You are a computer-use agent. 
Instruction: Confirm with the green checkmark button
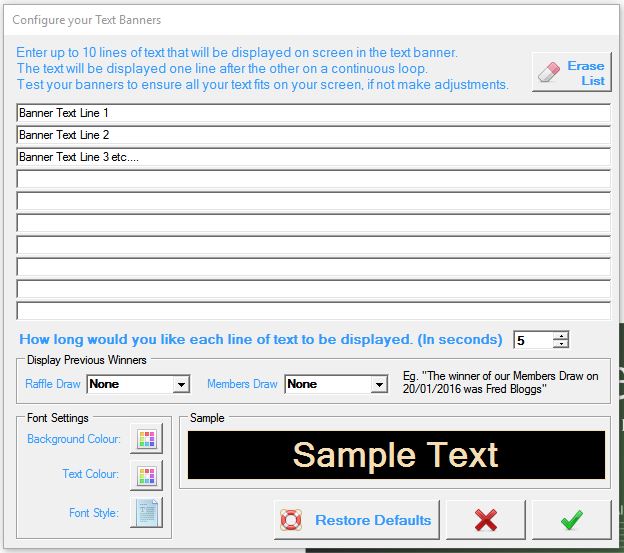click(571, 520)
